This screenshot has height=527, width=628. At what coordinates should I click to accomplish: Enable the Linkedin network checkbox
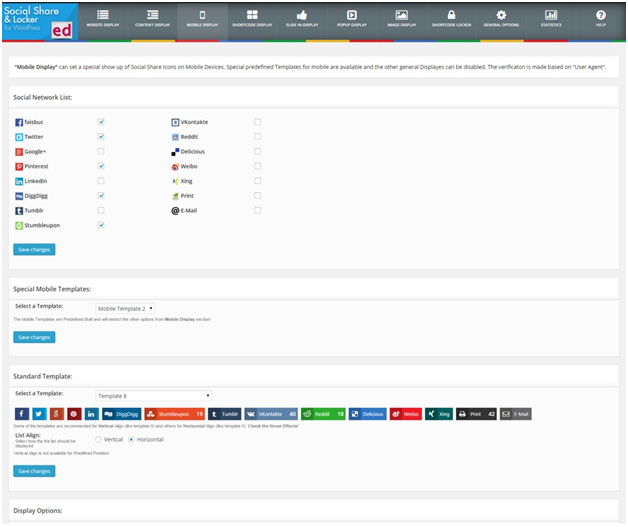click(x=101, y=181)
